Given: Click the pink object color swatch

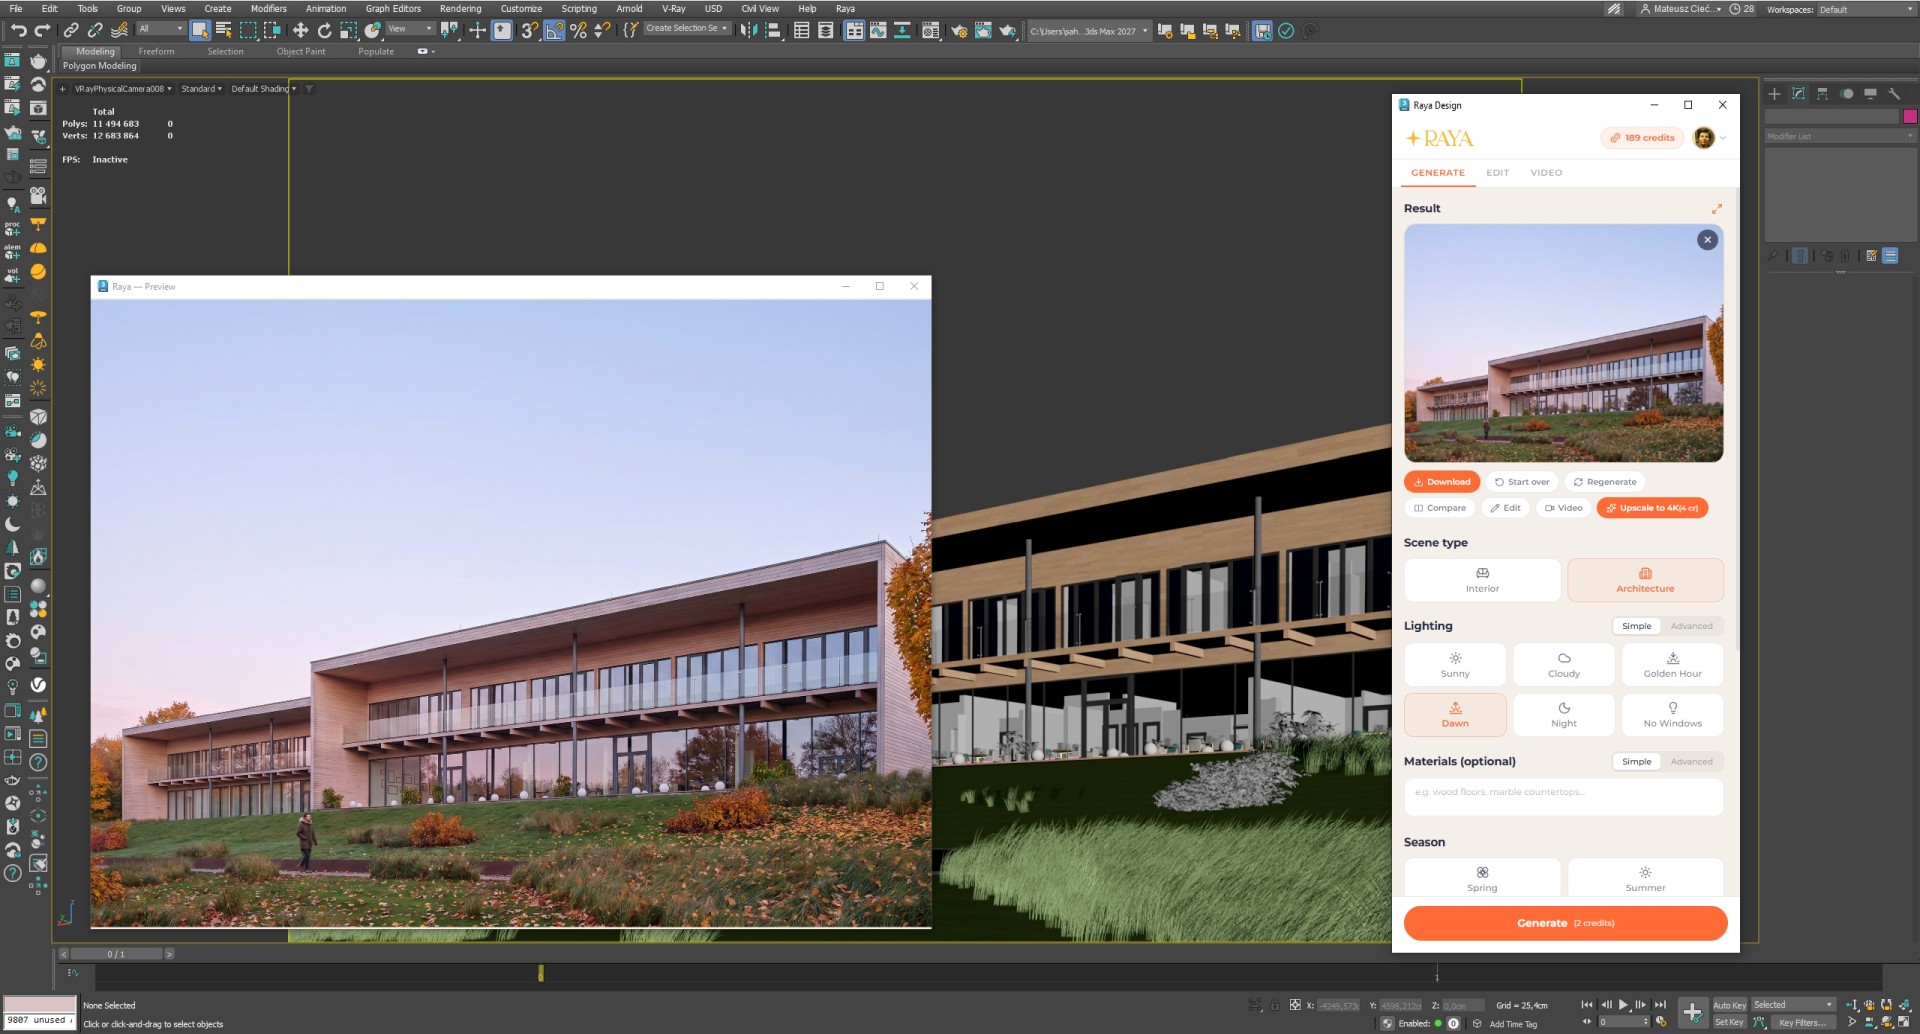Looking at the screenshot, I should (1910, 116).
